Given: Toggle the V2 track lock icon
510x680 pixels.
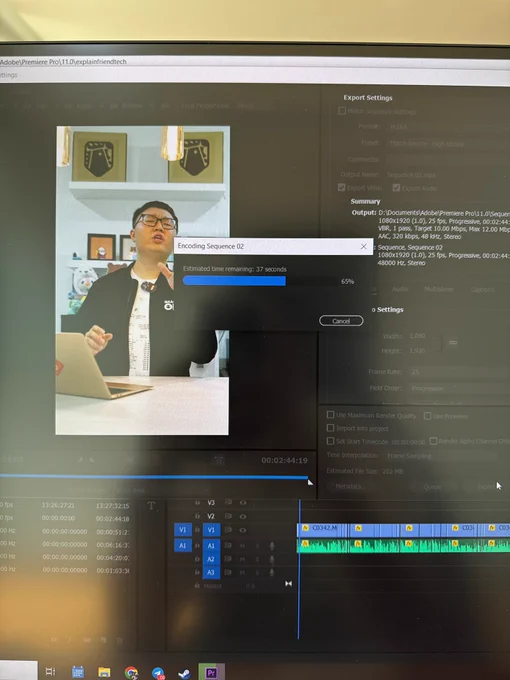Looking at the screenshot, I should click(197, 516).
